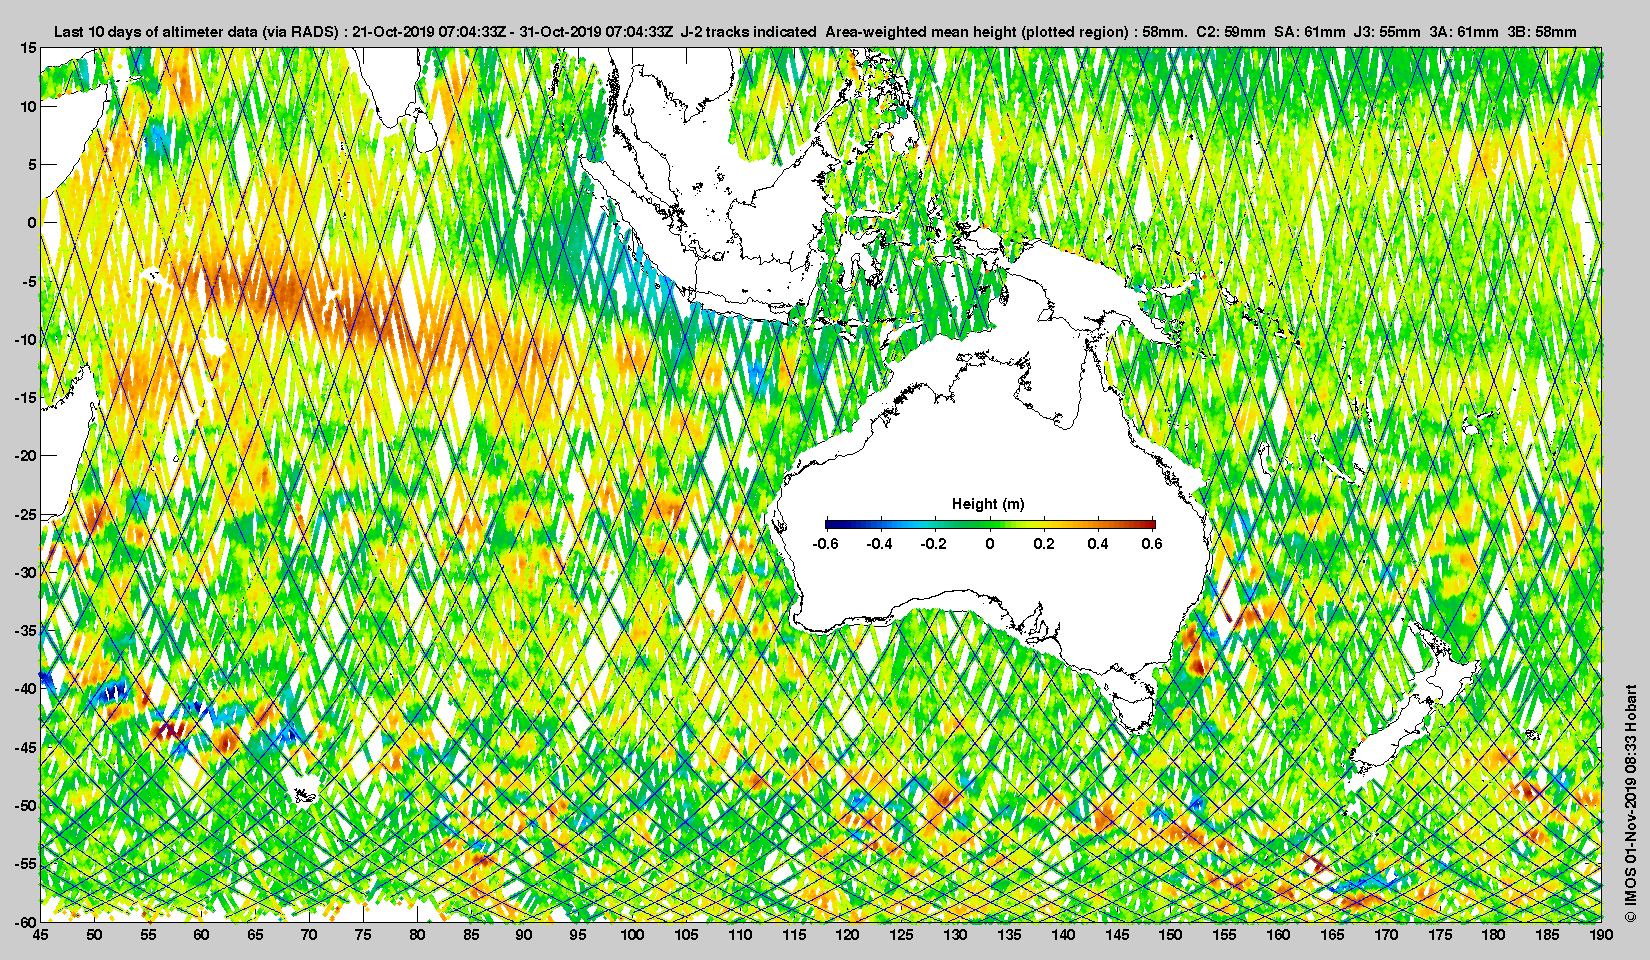Click longitude label "130" on bottom axis
1650x960 pixels.
click(x=955, y=935)
